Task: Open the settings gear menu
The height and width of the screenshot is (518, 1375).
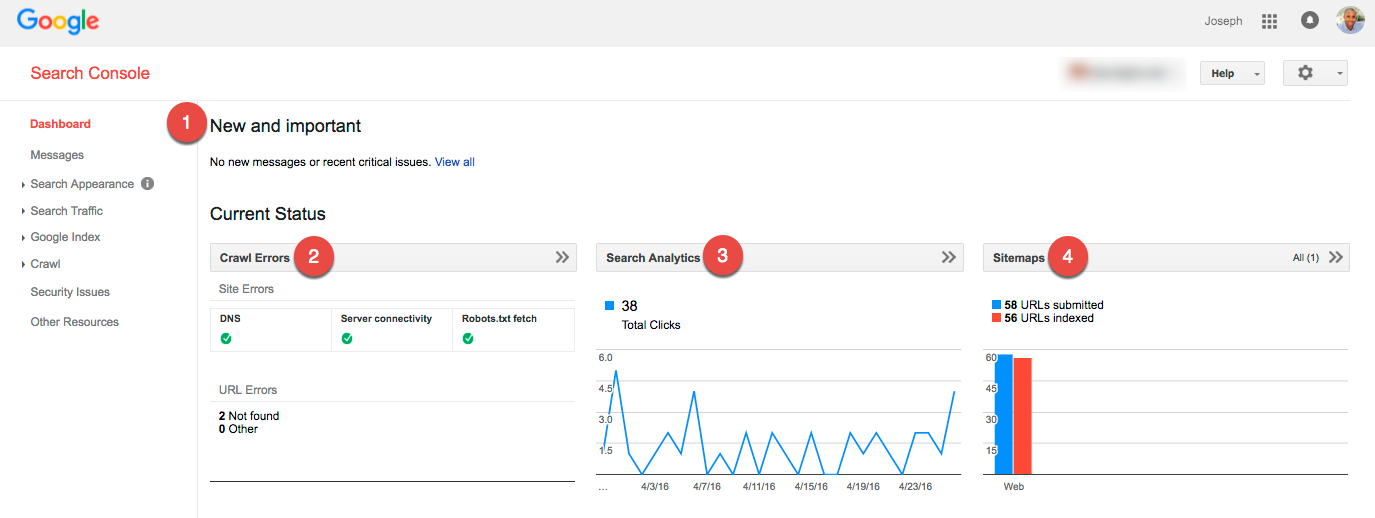Action: (1315, 73)
